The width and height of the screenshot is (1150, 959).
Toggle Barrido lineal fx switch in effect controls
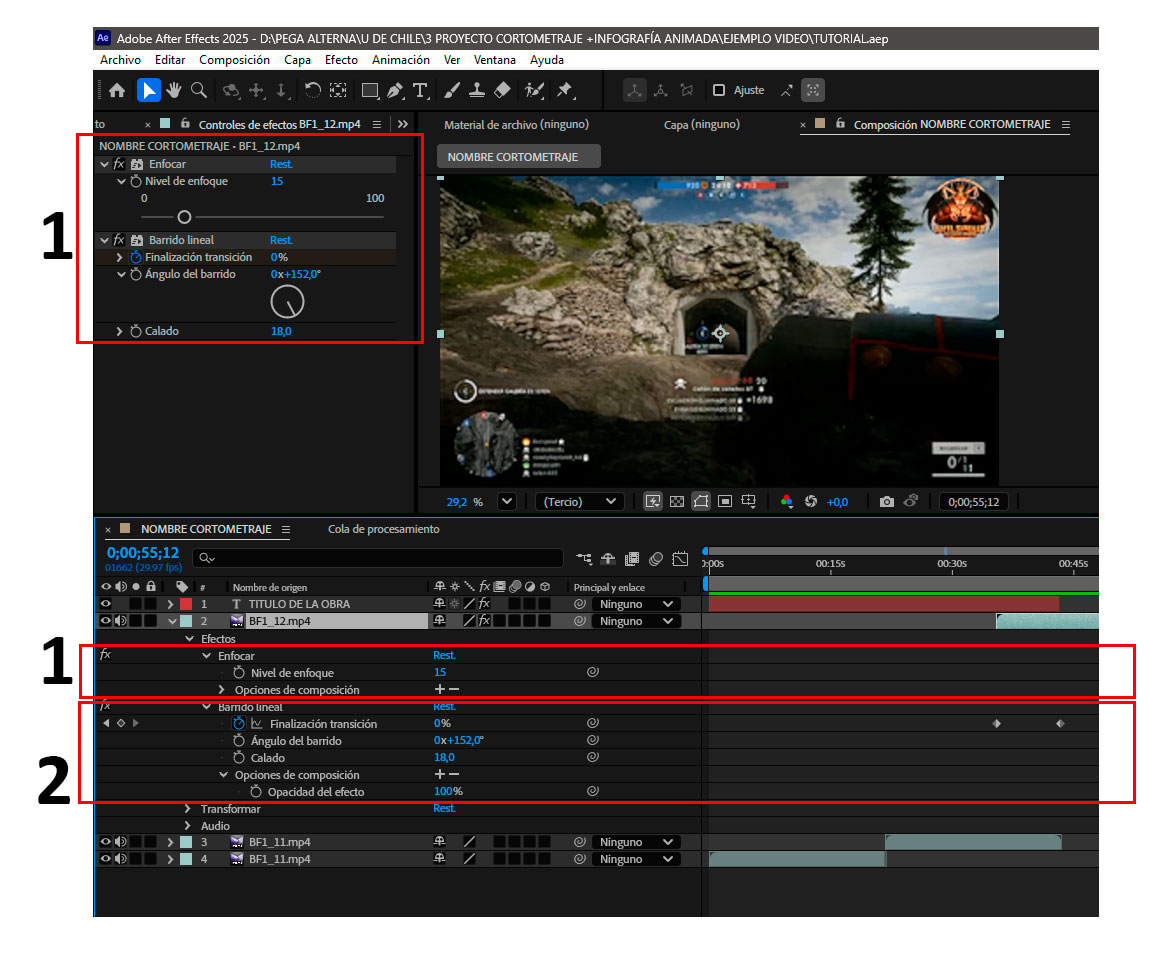tap(119, 240)
